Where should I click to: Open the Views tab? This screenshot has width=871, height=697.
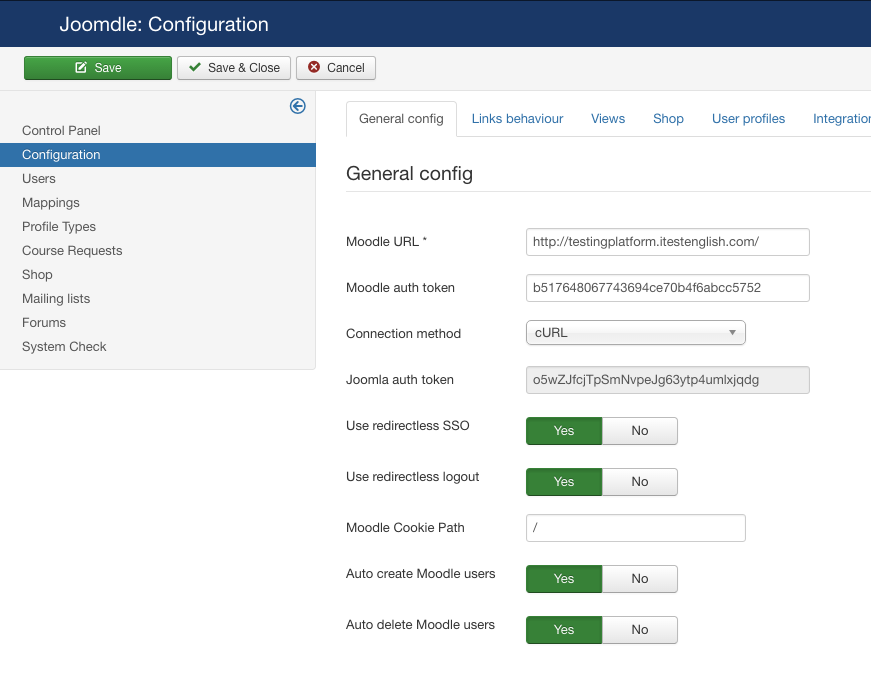coord(608,119)
